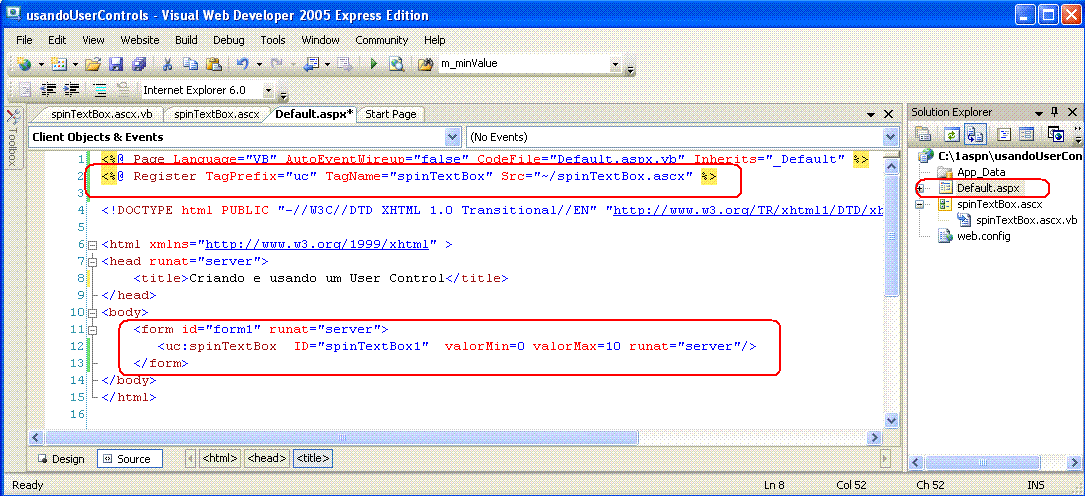Click the Increase Indent icon
This screenshot has height=496, width=1085.
tap(71, 89)
